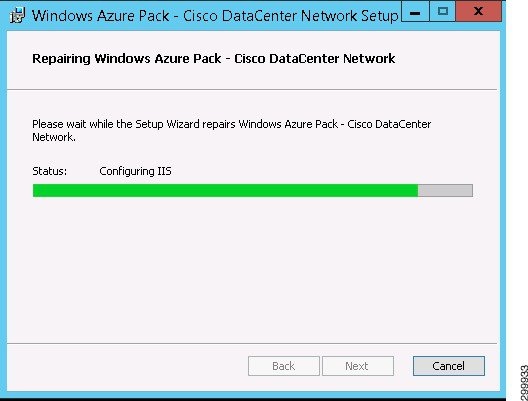Maximize the setup wizard window
Image resolution: width=528 pixels, height=401 pixels.
coord(442,12)
